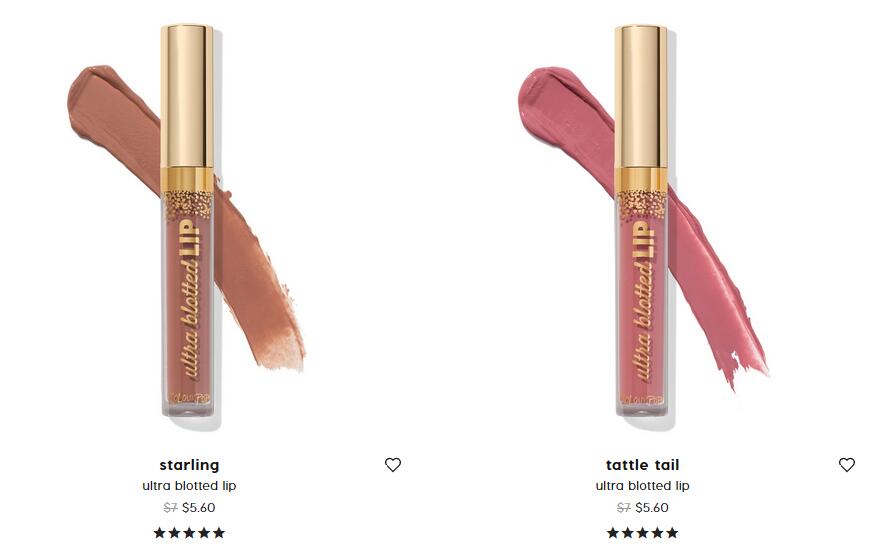Click 'ultra blotted lip' under starling
Image resolution: width=870 pixels, height=554 pixels.
[x=189, y=486]
